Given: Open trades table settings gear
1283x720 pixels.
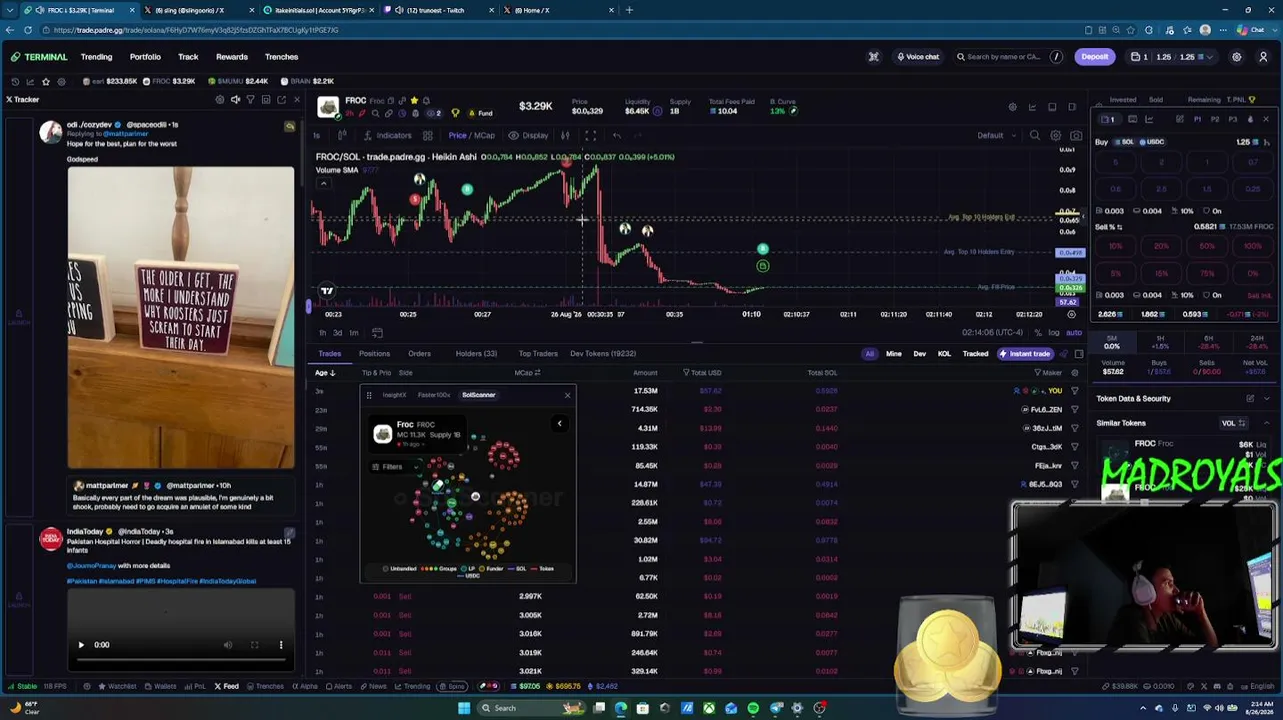Looking at the screenshot, I should point(1075,373).
